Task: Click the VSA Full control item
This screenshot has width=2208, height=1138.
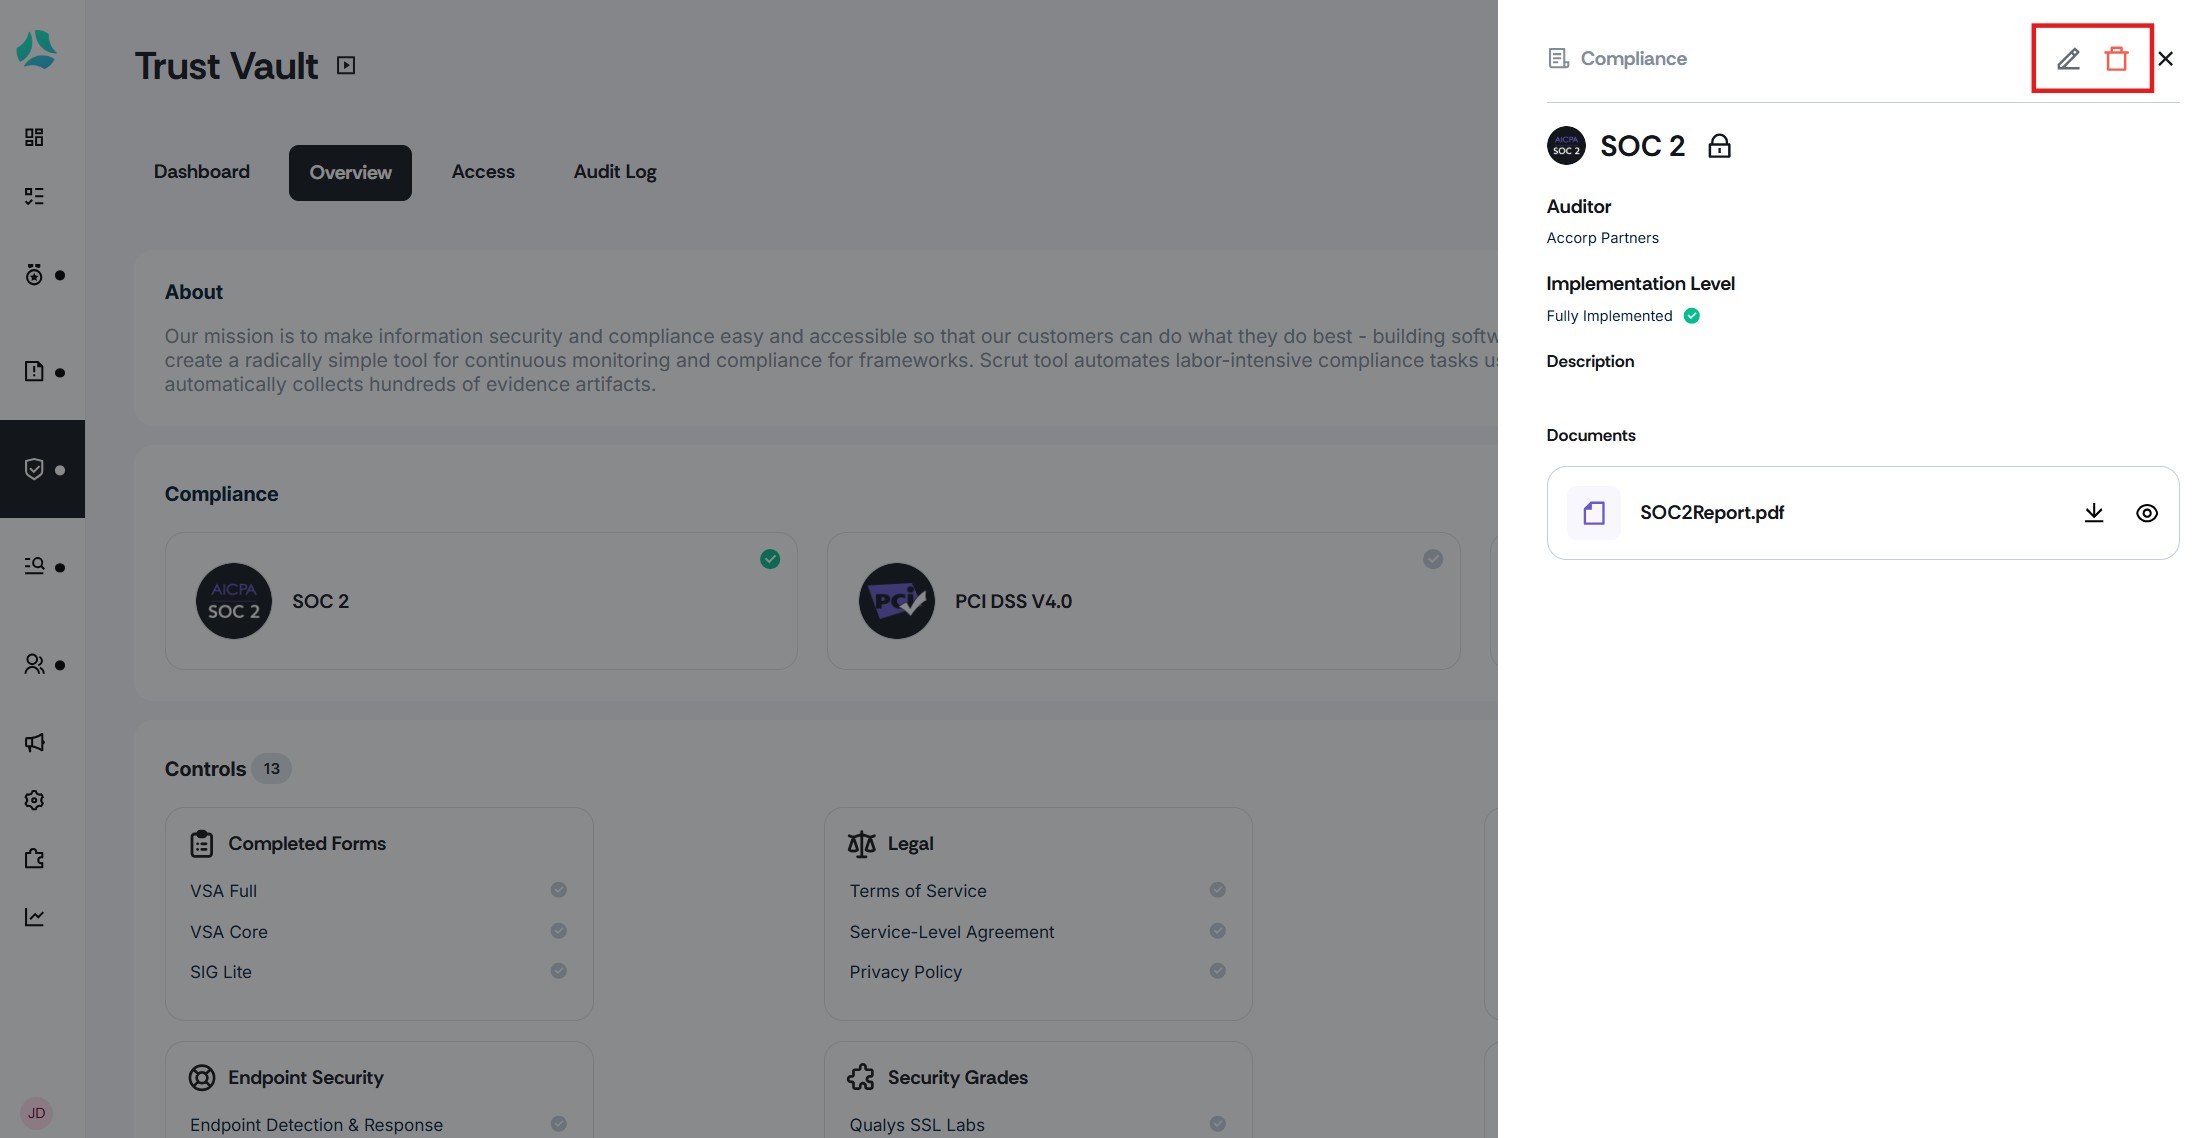Action: (x=223, y=891)
